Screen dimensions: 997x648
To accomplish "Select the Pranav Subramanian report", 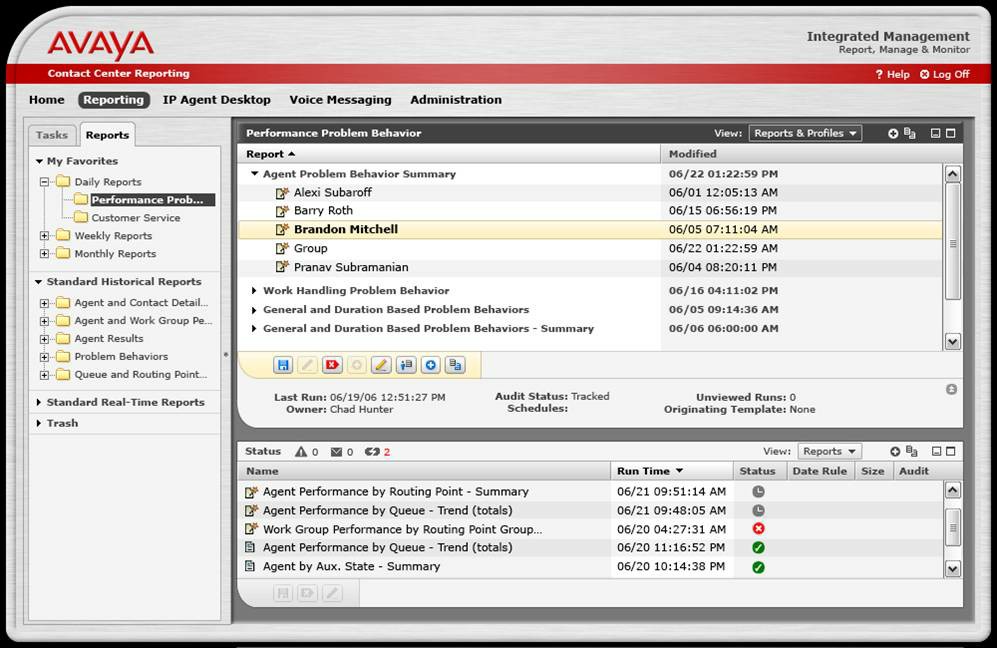I will click(x=589, y=267).
